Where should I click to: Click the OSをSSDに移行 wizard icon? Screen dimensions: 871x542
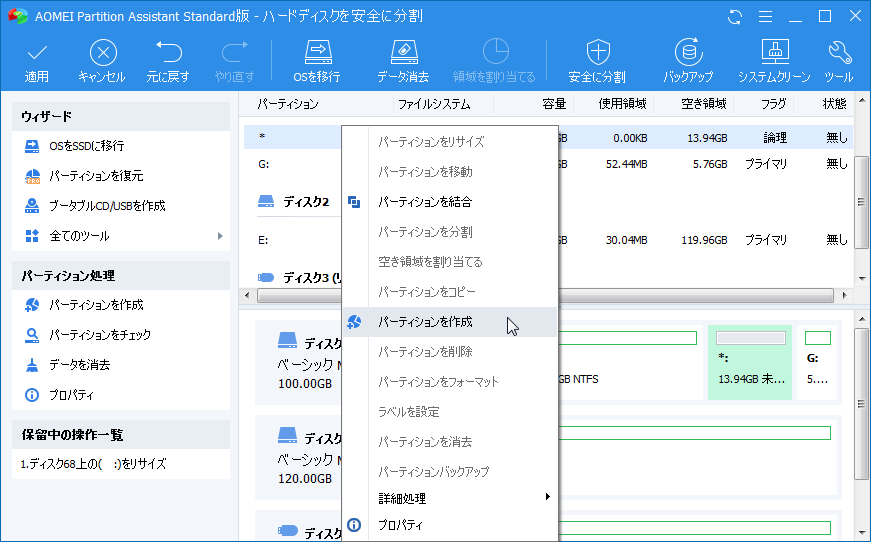(32, 146)
